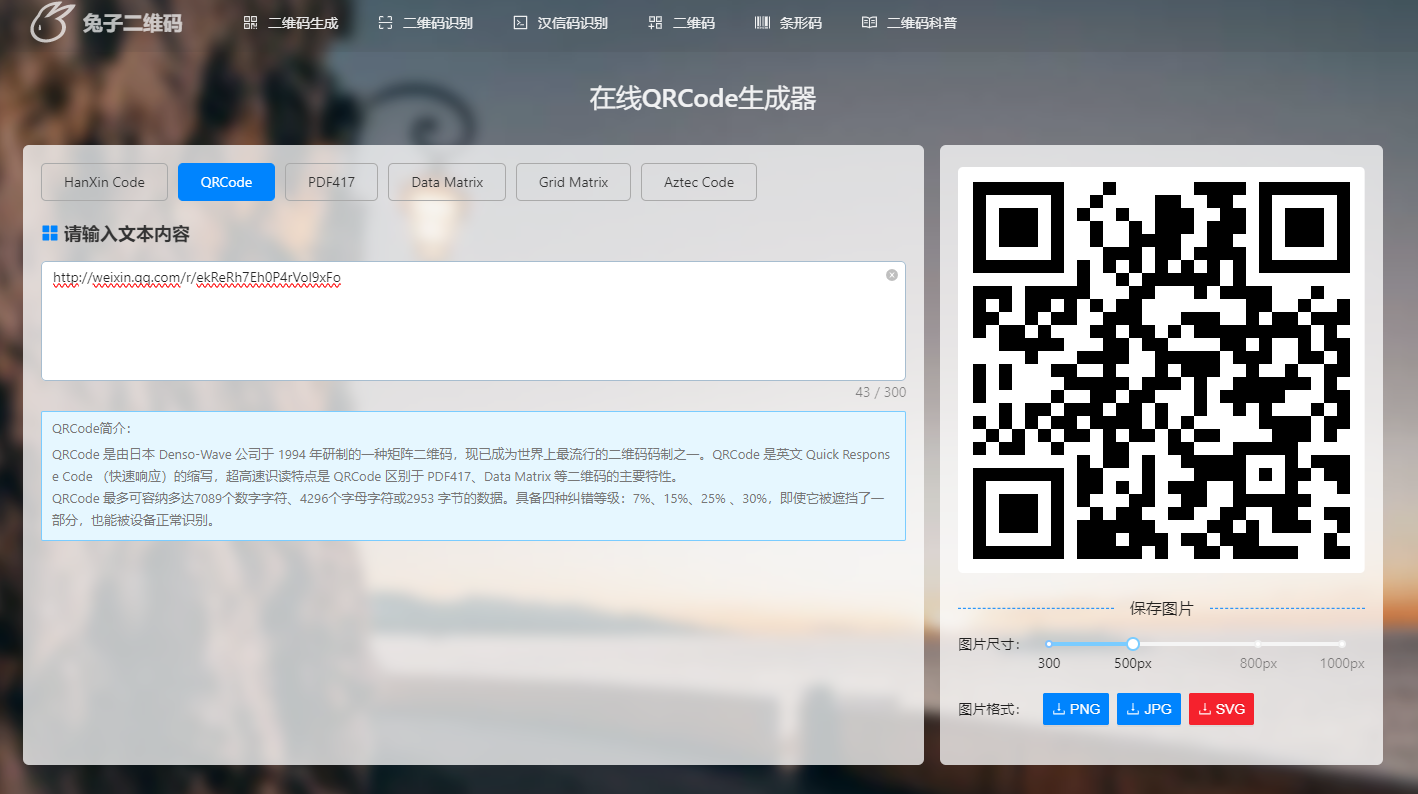Set image size to 300 on slider
Image resolution: width=1418 pixels, height=794 pixels.
pos(1049,644)
